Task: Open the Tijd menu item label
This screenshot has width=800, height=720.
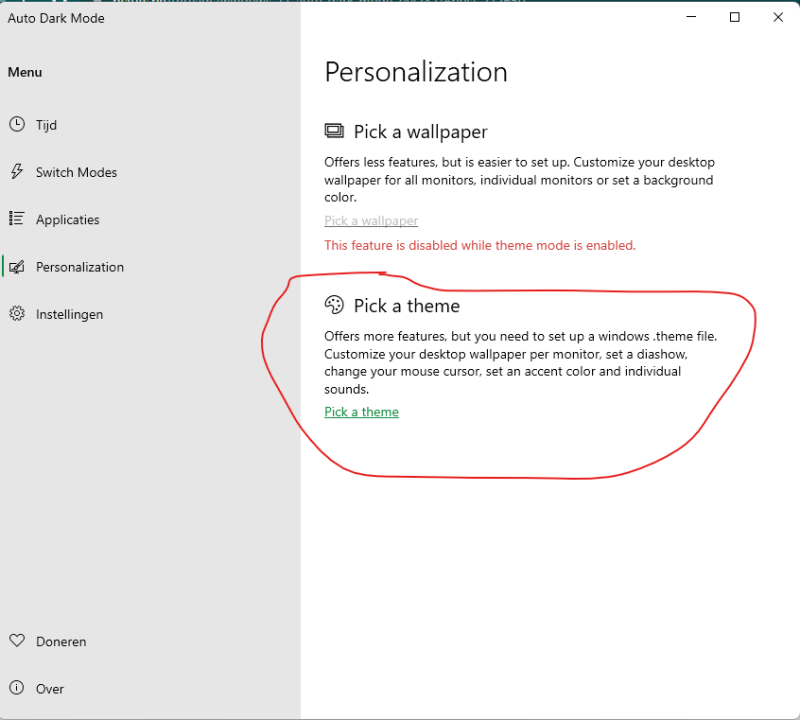Action: click(x=46, y=125)
